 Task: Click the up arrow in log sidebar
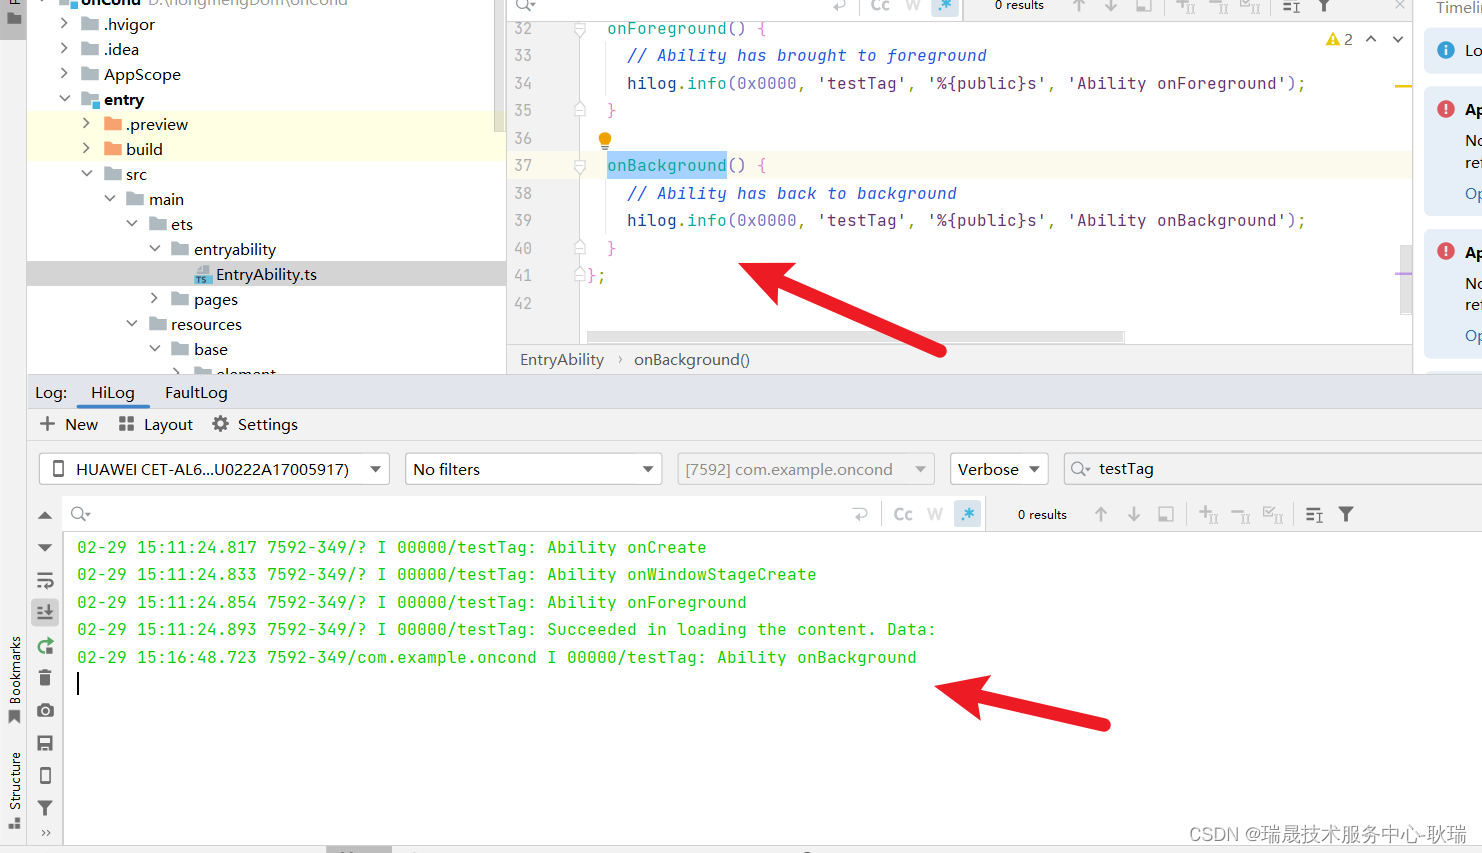(x=45, y=516)
